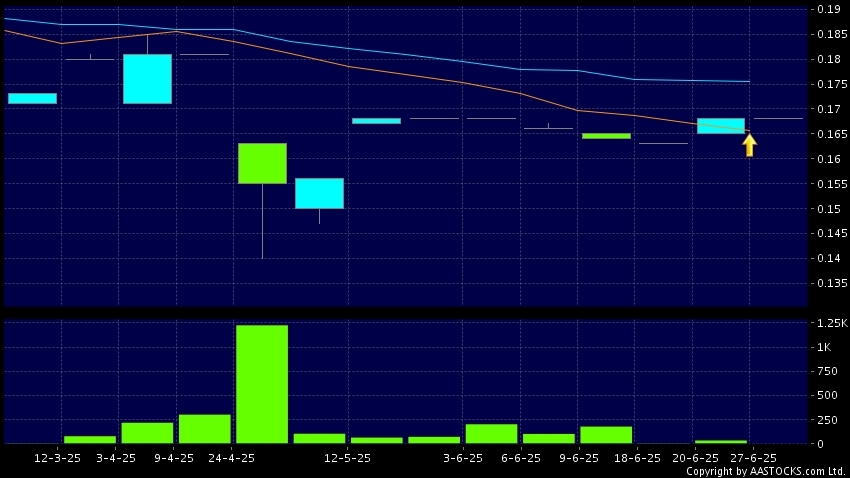Click the 0.17 price axis label
Screen dimensions: 850x478
828,109
